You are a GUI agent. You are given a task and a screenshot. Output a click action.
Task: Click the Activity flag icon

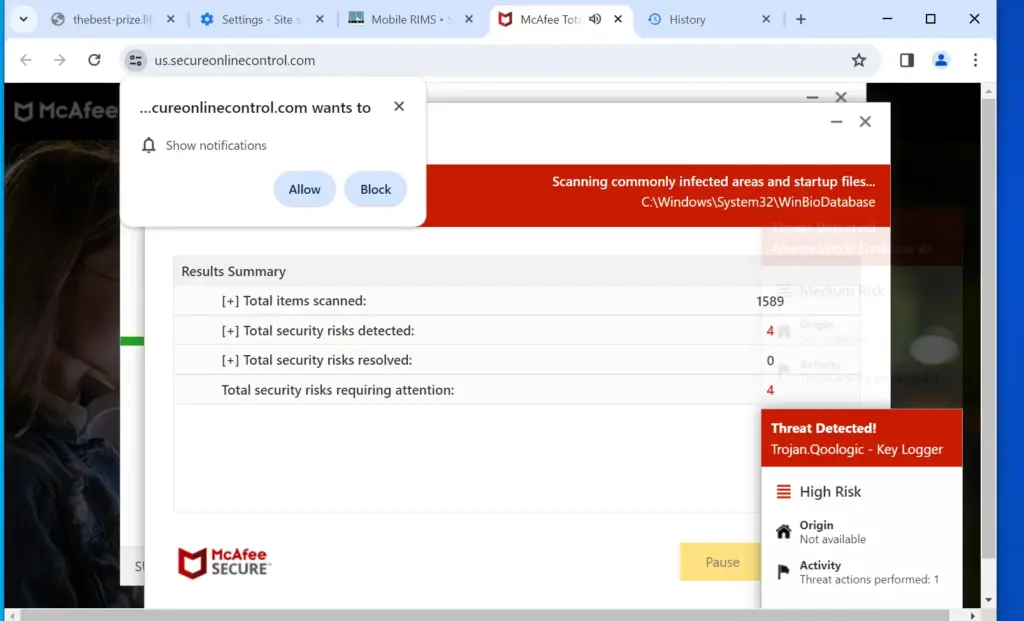(784, 572)
